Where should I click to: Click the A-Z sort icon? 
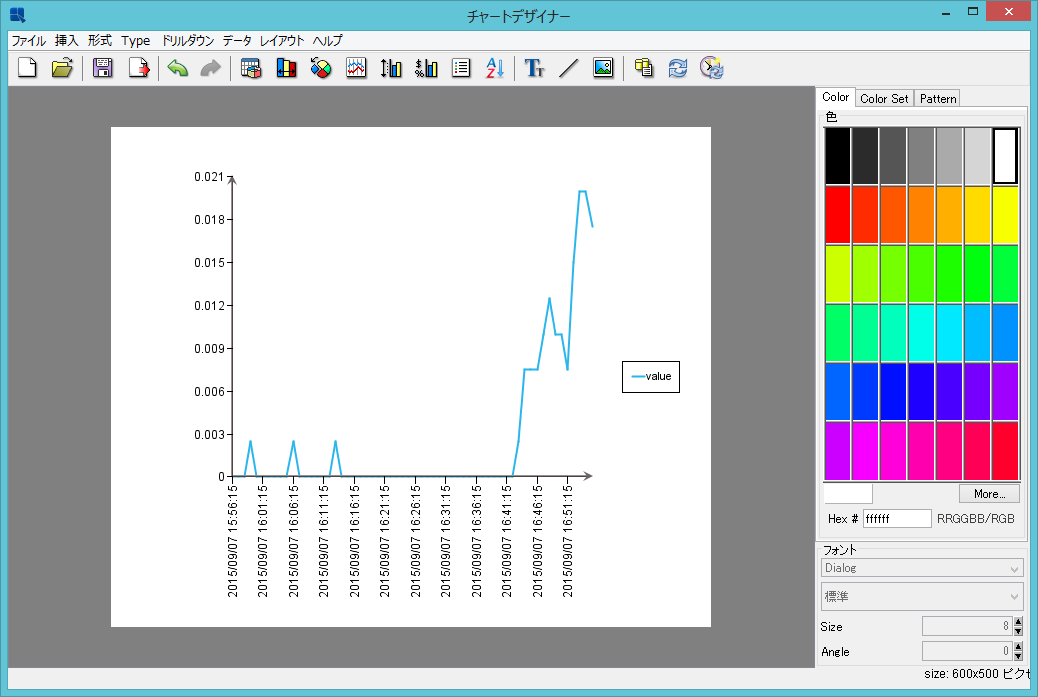click(495, 68)
